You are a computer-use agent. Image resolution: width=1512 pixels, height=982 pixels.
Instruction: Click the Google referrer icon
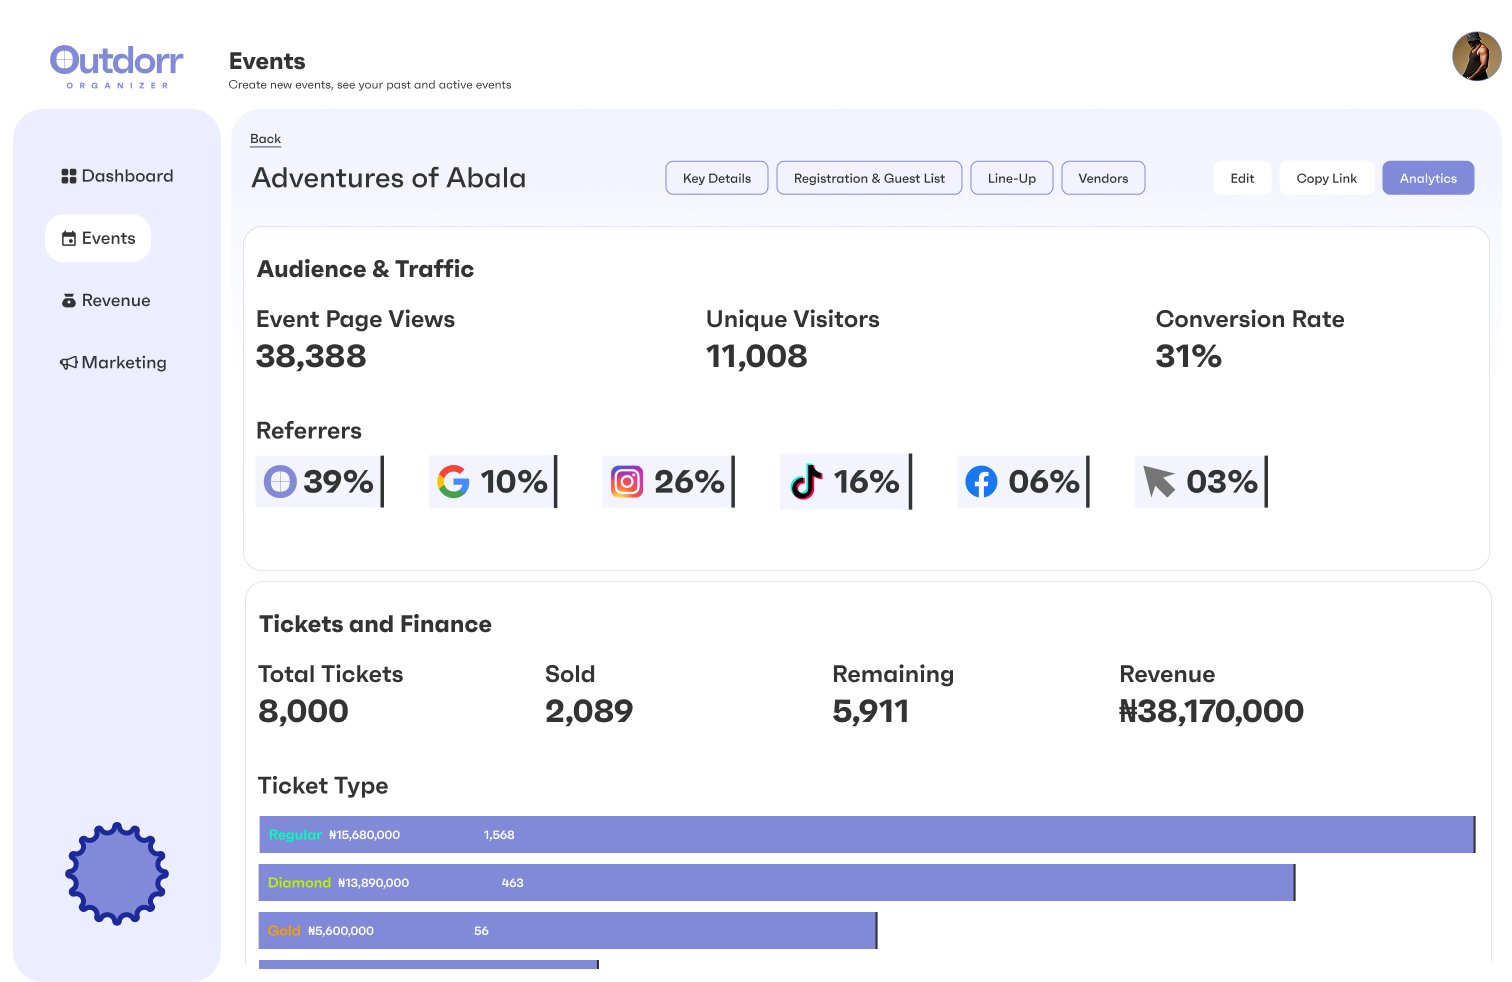coord(453,481)
